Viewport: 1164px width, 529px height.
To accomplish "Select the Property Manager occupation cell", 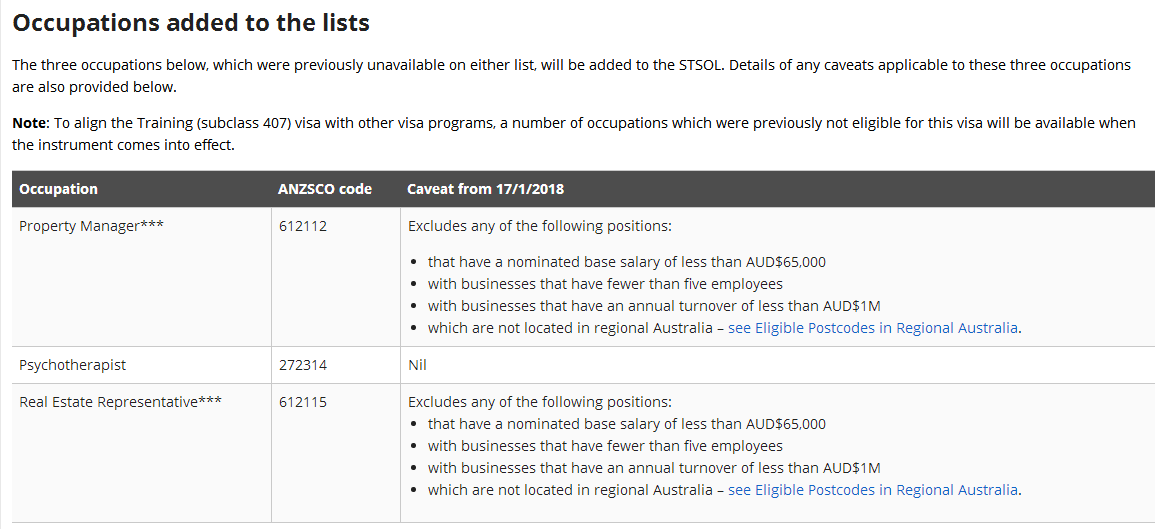I will (91, 226).
